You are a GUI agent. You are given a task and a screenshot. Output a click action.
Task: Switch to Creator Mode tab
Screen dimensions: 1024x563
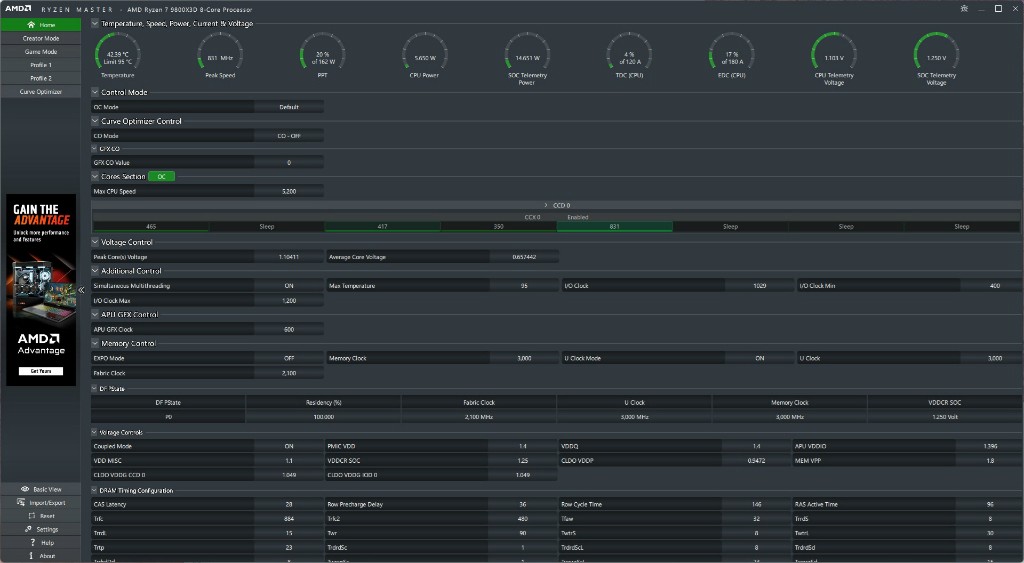click(x=41, y=38)
